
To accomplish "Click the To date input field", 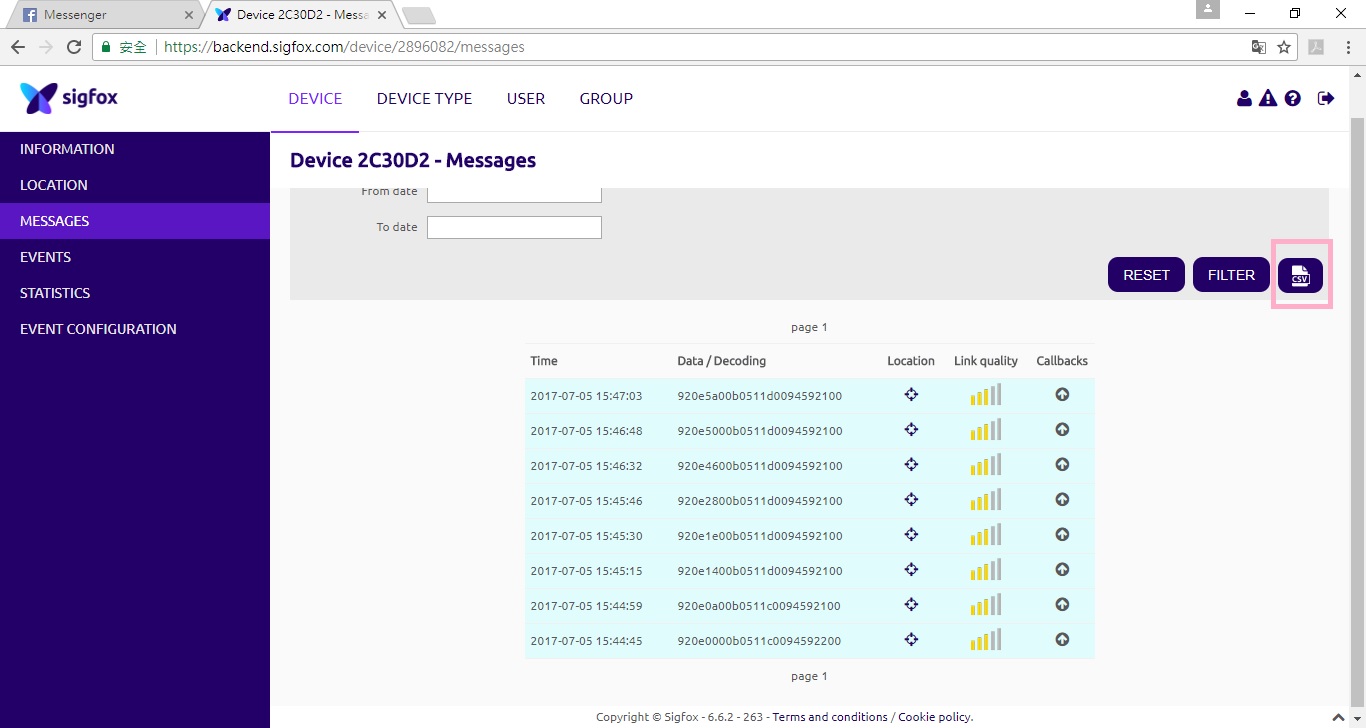I will pos(514,227).
